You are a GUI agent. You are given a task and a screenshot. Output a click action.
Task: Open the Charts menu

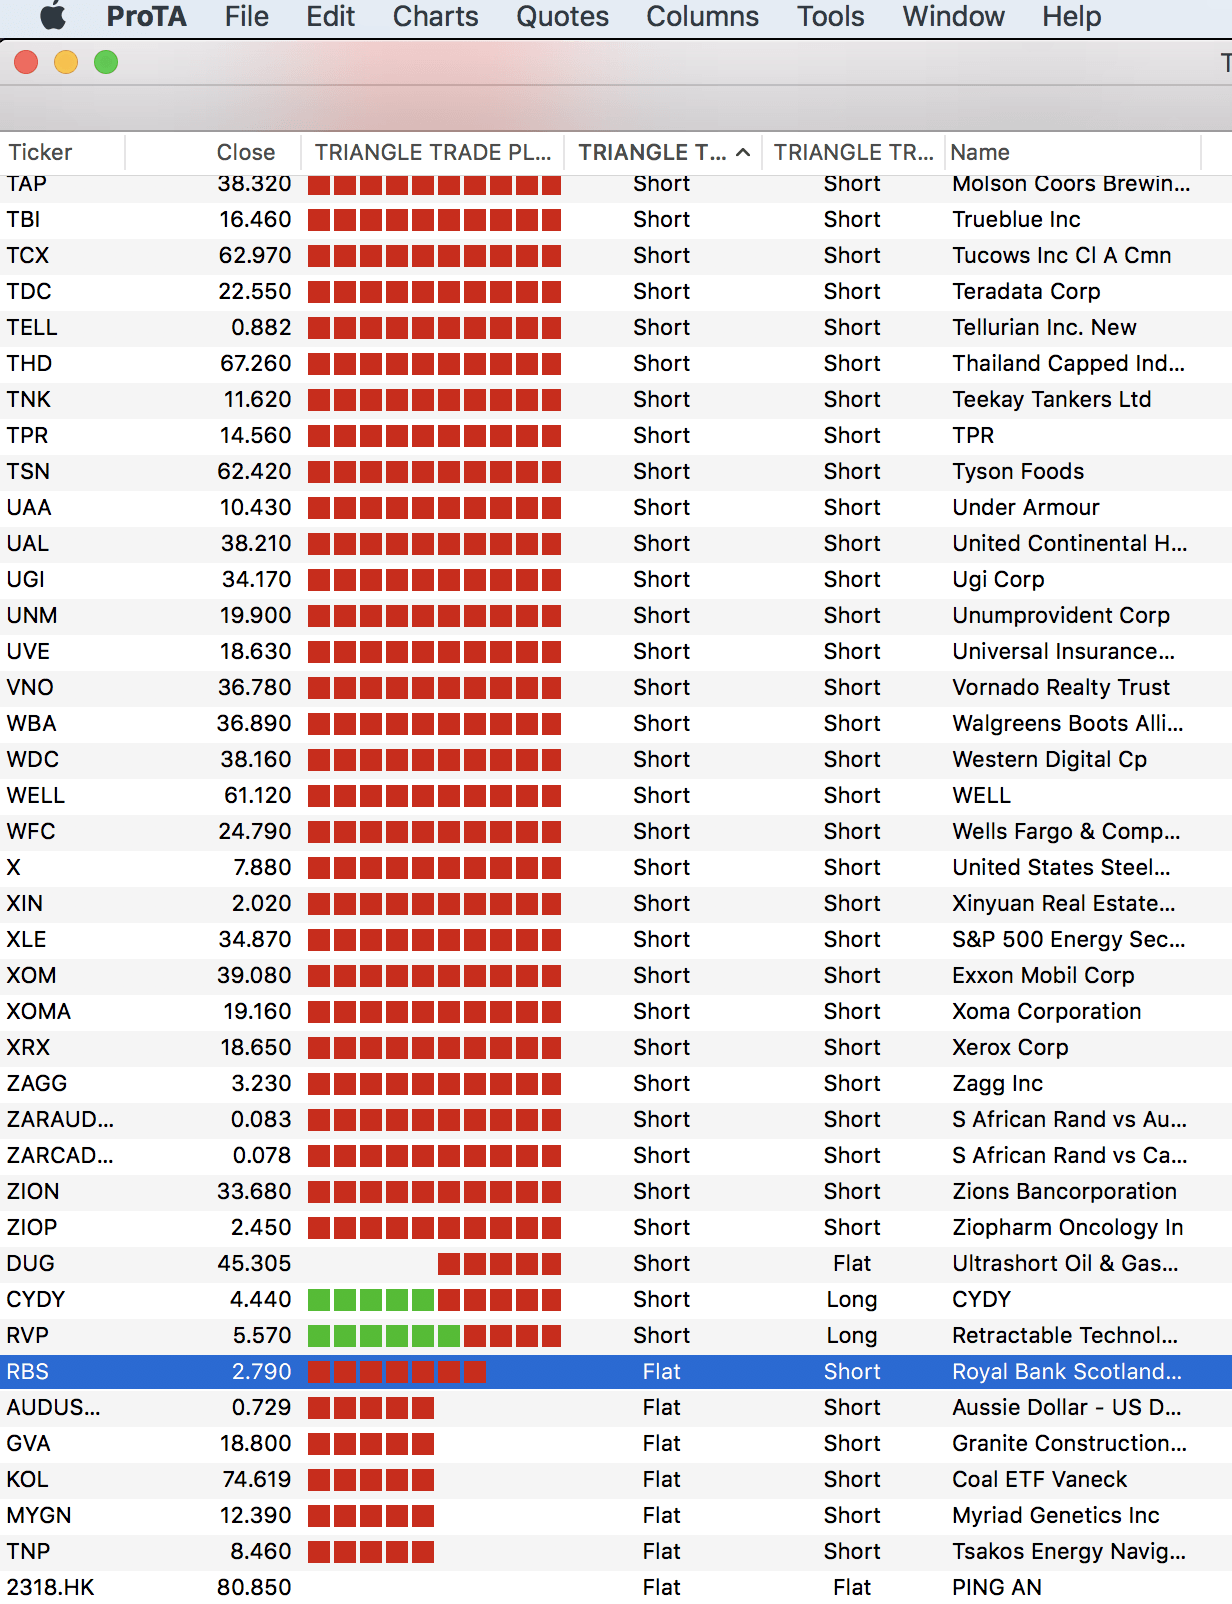(435, 16)
